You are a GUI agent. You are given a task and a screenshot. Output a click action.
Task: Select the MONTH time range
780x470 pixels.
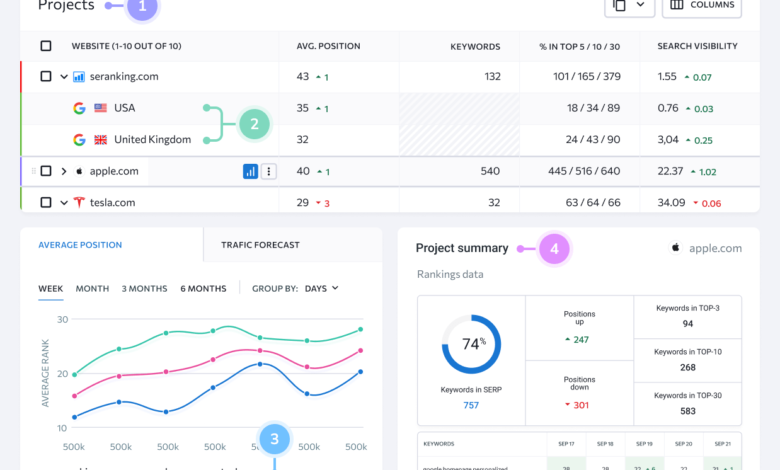click(92, 288)
